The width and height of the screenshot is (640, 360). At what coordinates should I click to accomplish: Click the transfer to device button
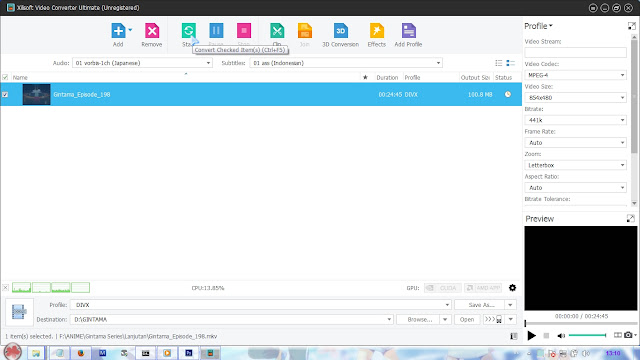pos(493,319)
